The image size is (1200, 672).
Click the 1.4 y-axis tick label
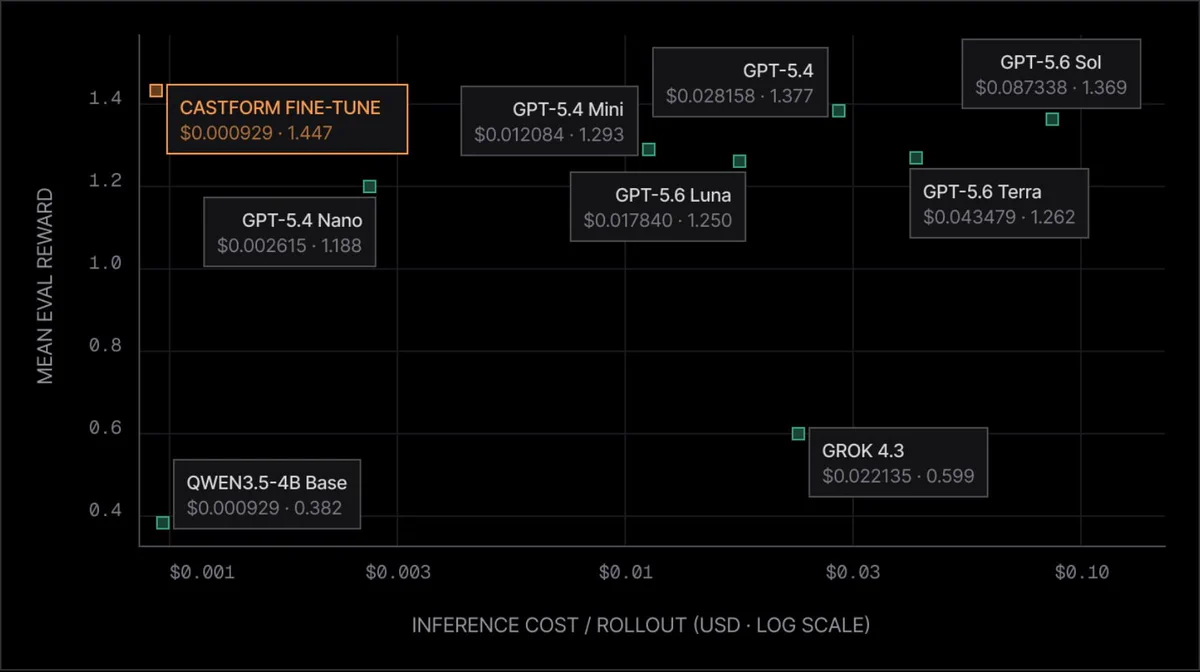point(105,99)
